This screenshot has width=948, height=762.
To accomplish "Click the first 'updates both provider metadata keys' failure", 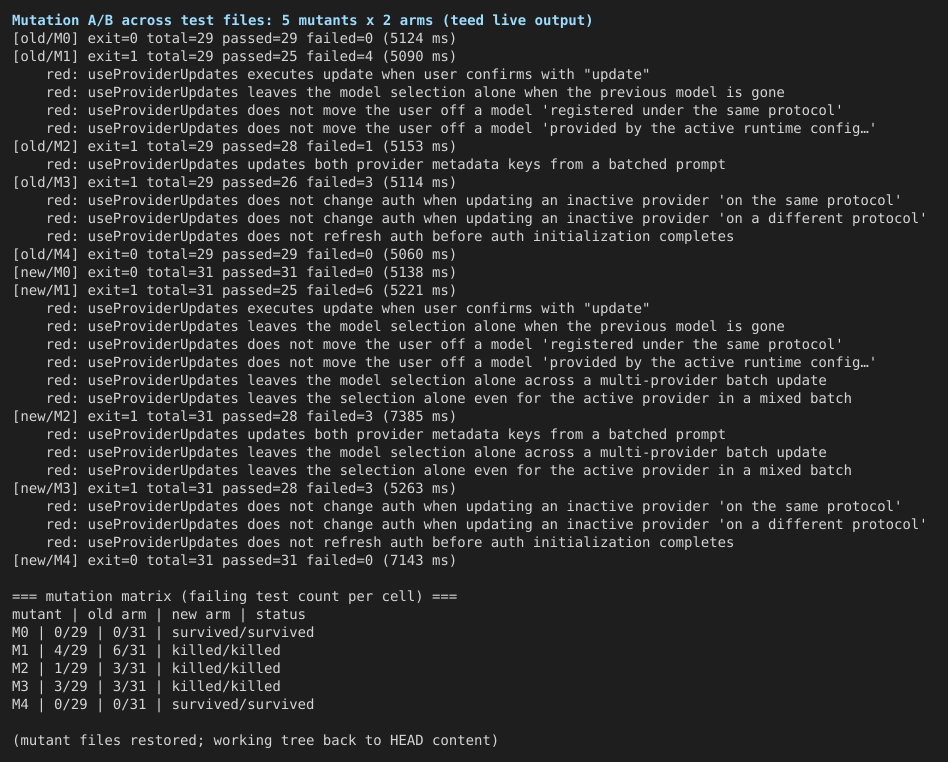I will [386, 164].
